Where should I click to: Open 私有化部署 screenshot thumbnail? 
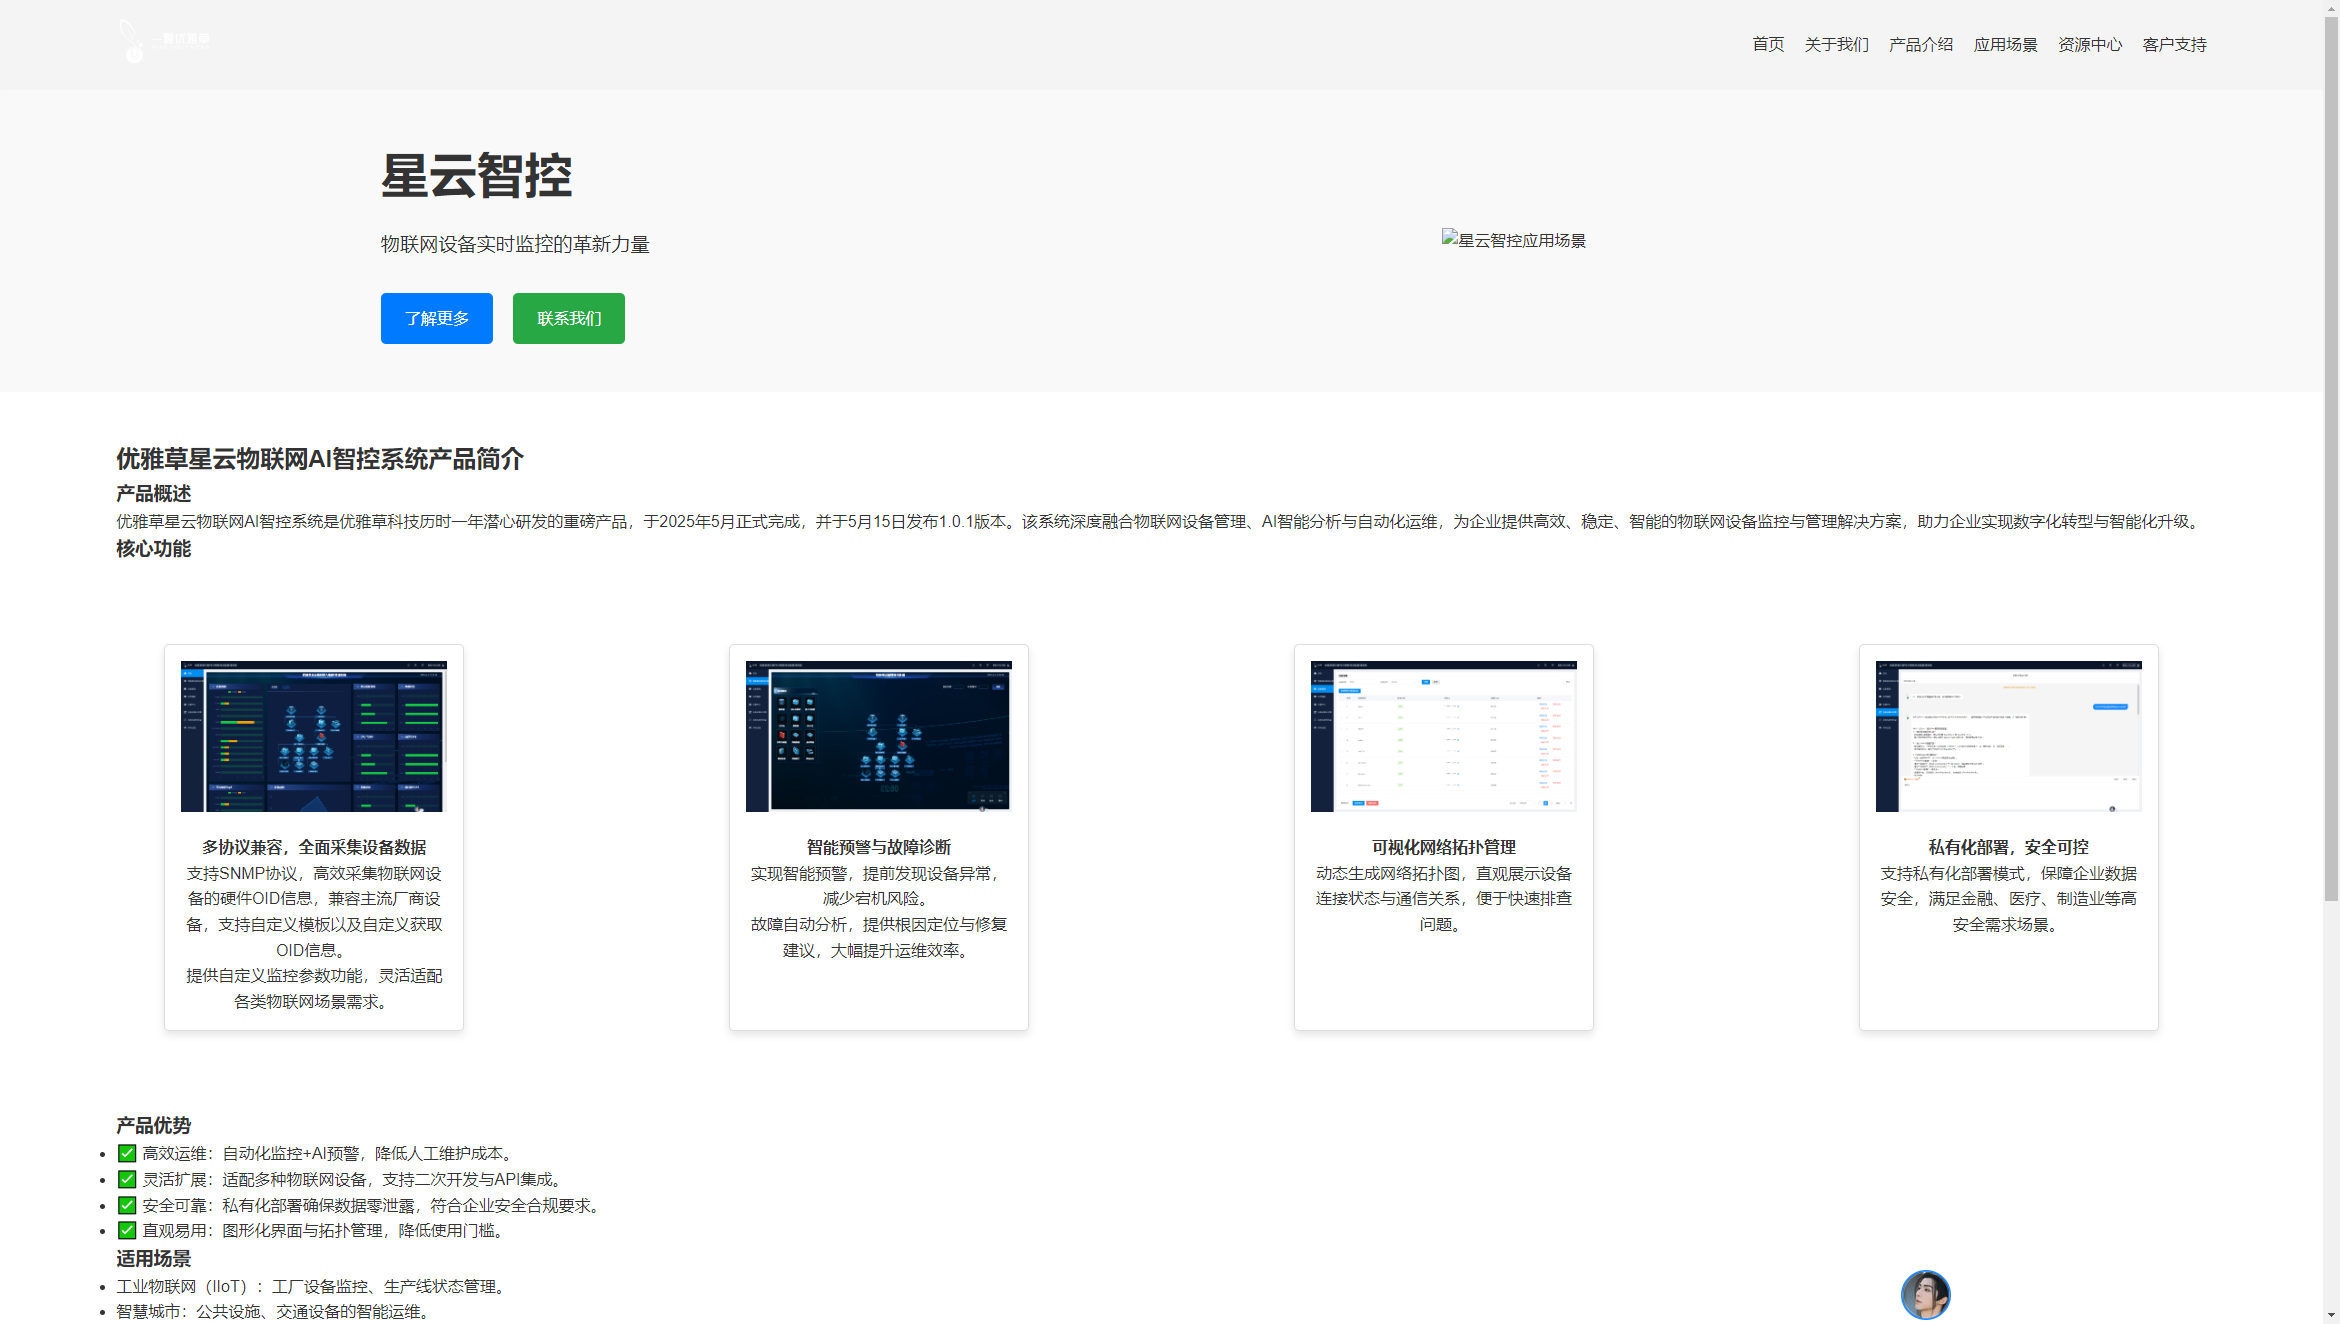(x=2008, y=736)
